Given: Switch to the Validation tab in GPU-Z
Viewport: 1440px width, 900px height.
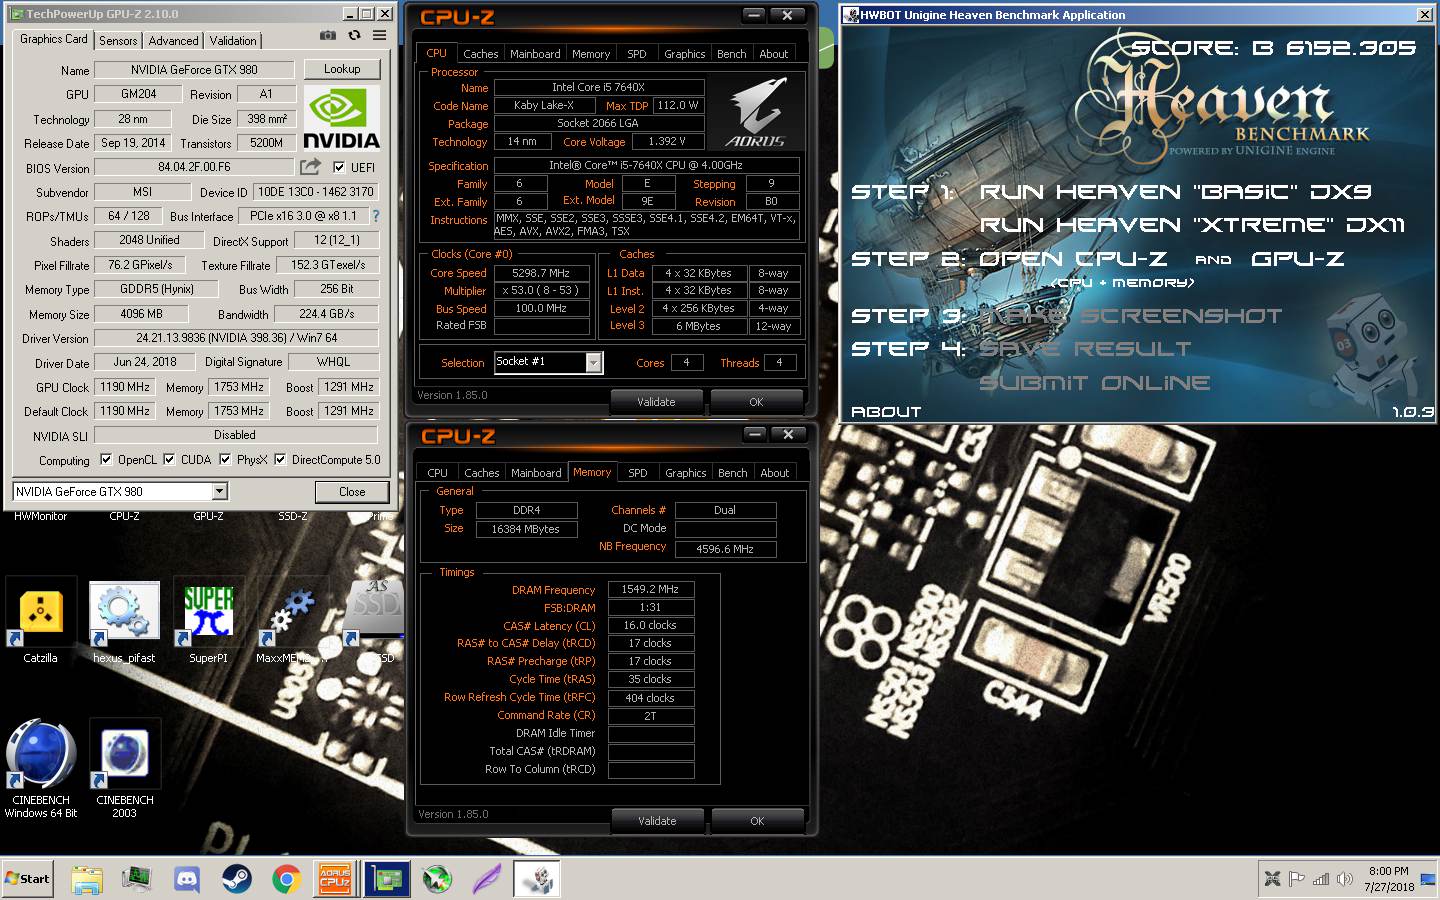Looking at the screenshot, I should tap(233, 40).
